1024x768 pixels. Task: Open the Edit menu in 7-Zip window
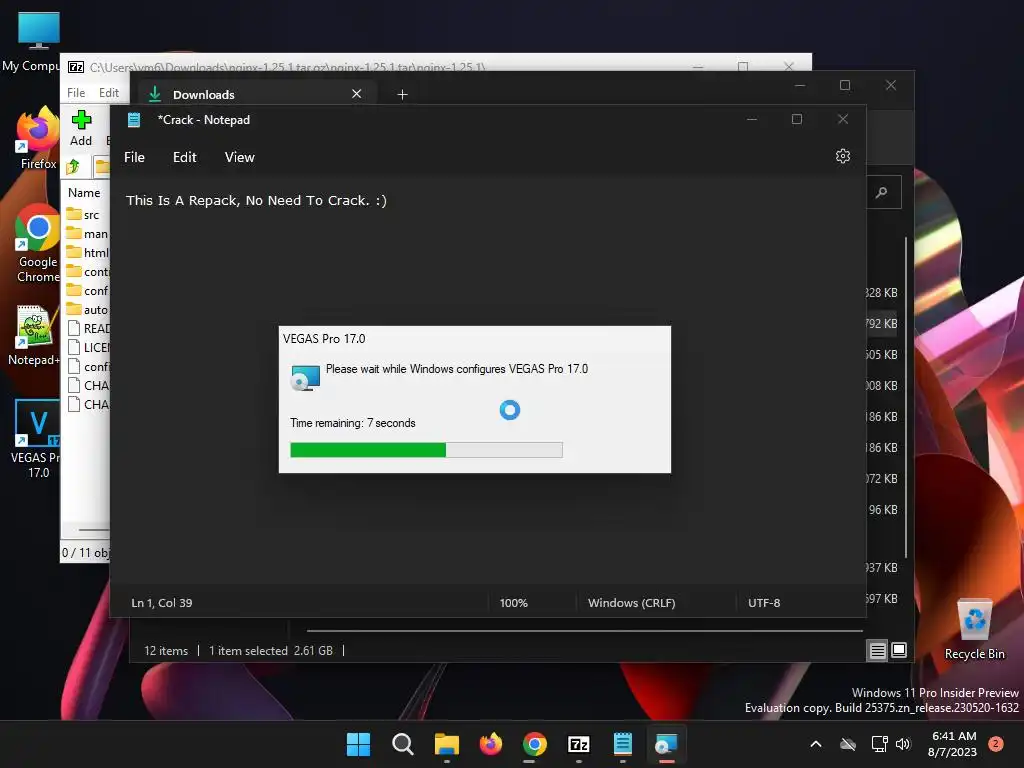pos(108,93)
